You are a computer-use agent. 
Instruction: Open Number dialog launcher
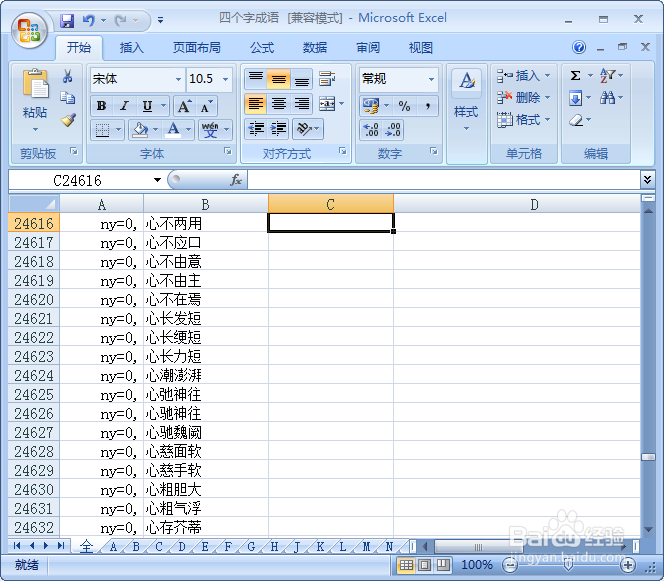[x=434, y=151]
